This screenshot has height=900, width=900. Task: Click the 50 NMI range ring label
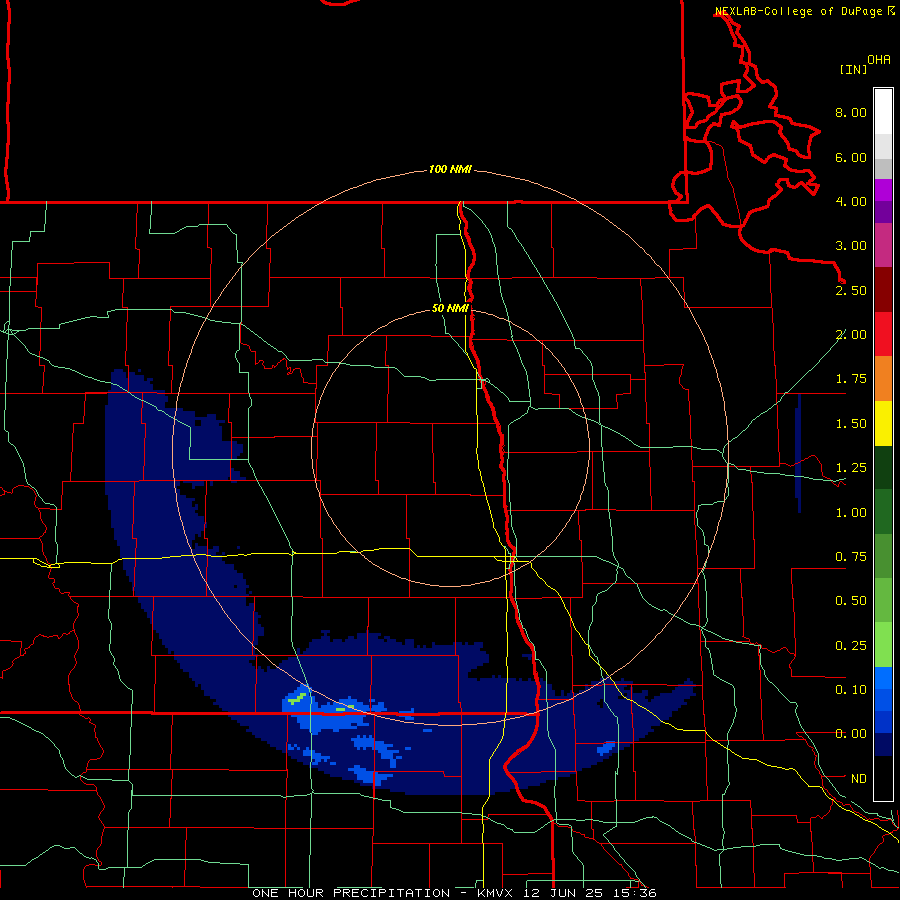click(x=450, y=308)
